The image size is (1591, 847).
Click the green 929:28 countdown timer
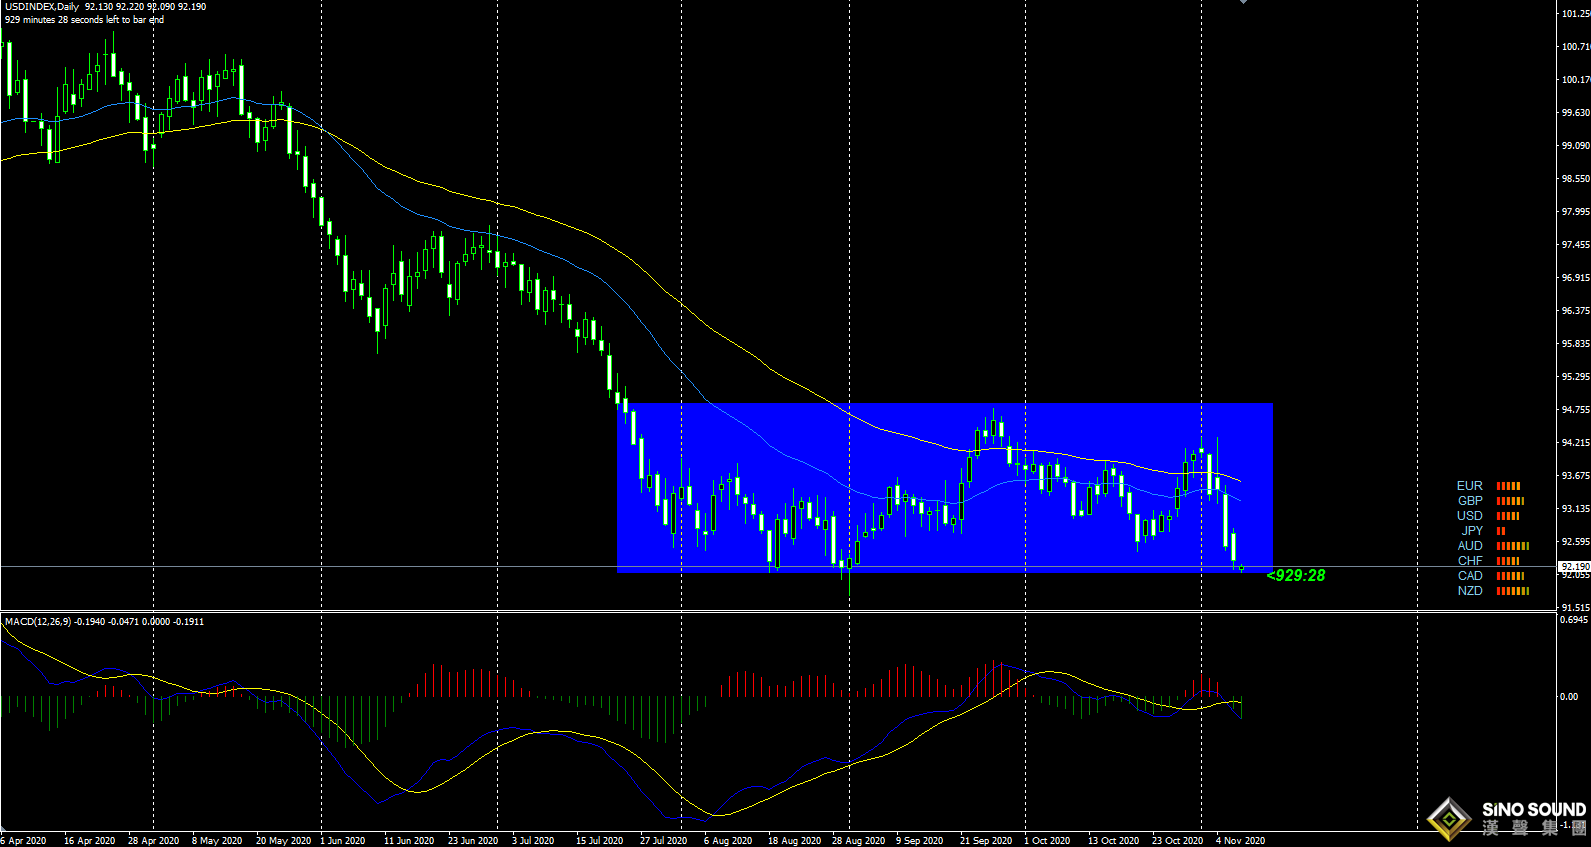[x=1296, y=575]
